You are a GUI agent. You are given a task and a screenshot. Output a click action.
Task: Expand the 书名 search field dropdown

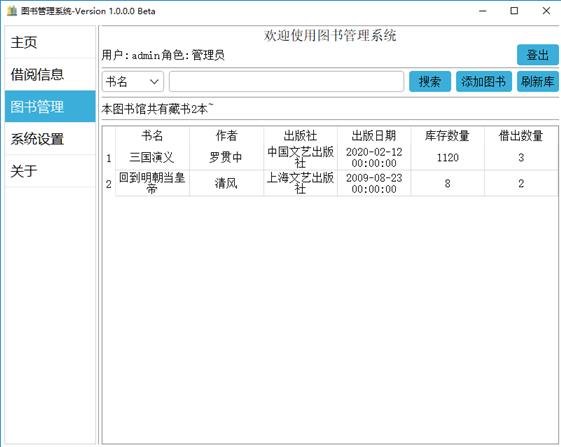coord(133,82)
